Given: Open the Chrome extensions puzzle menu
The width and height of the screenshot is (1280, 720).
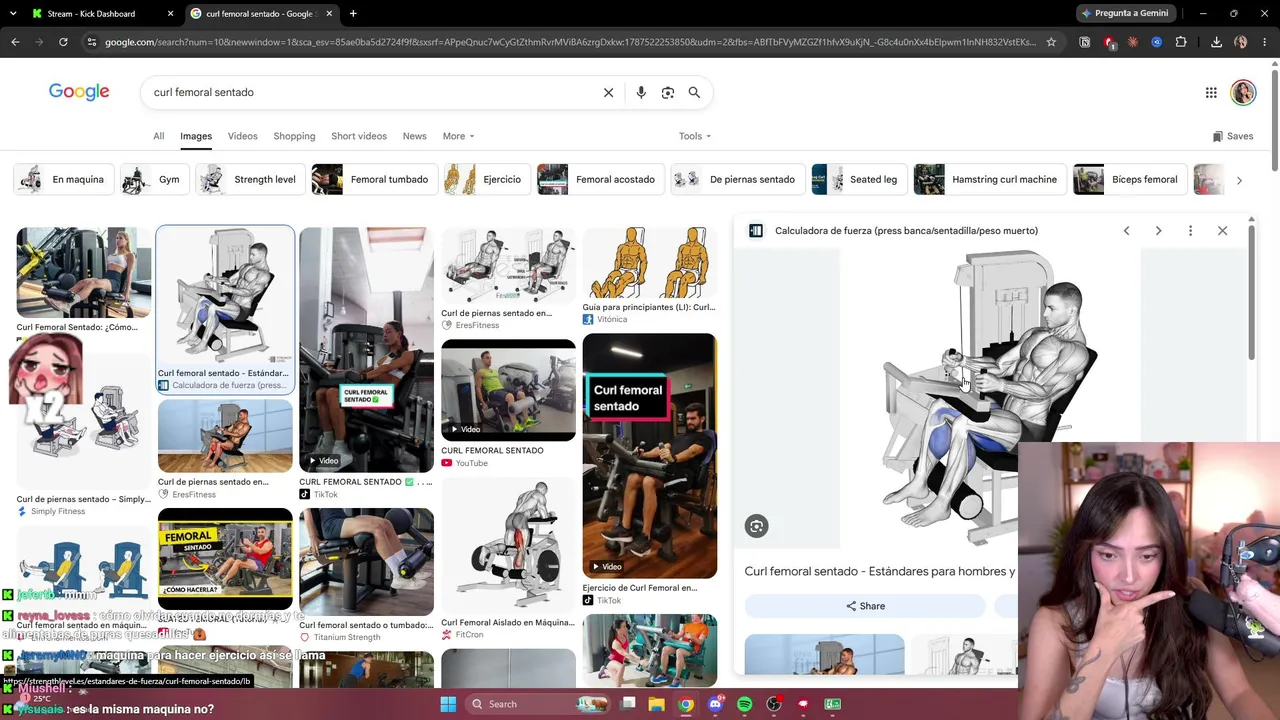Looking at the screenshot, I should [x=1181, y=42].
